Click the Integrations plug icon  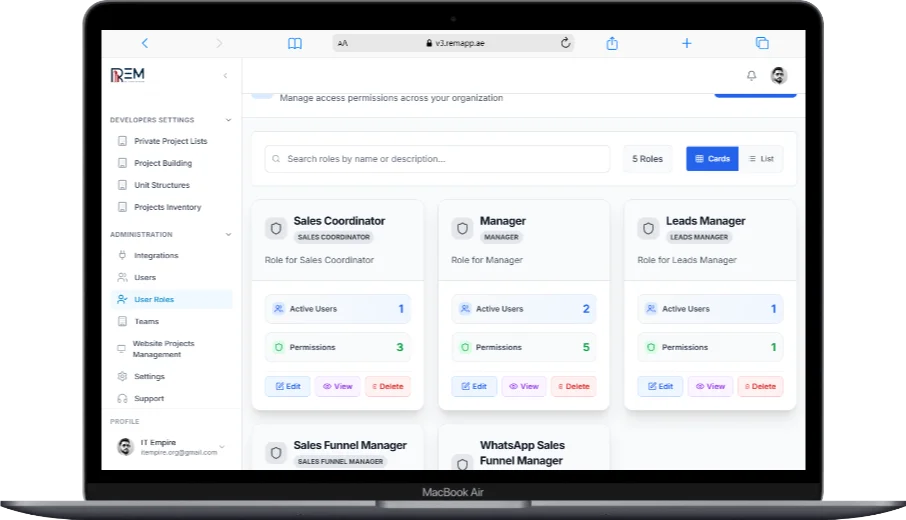tap(122, 255)
